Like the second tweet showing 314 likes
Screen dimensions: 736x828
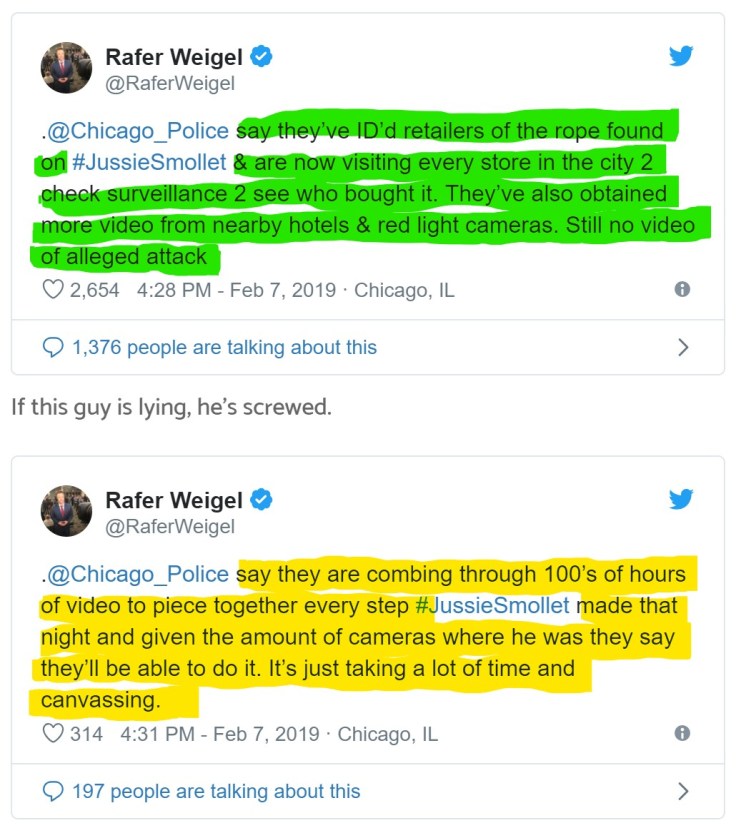(53, 733)
